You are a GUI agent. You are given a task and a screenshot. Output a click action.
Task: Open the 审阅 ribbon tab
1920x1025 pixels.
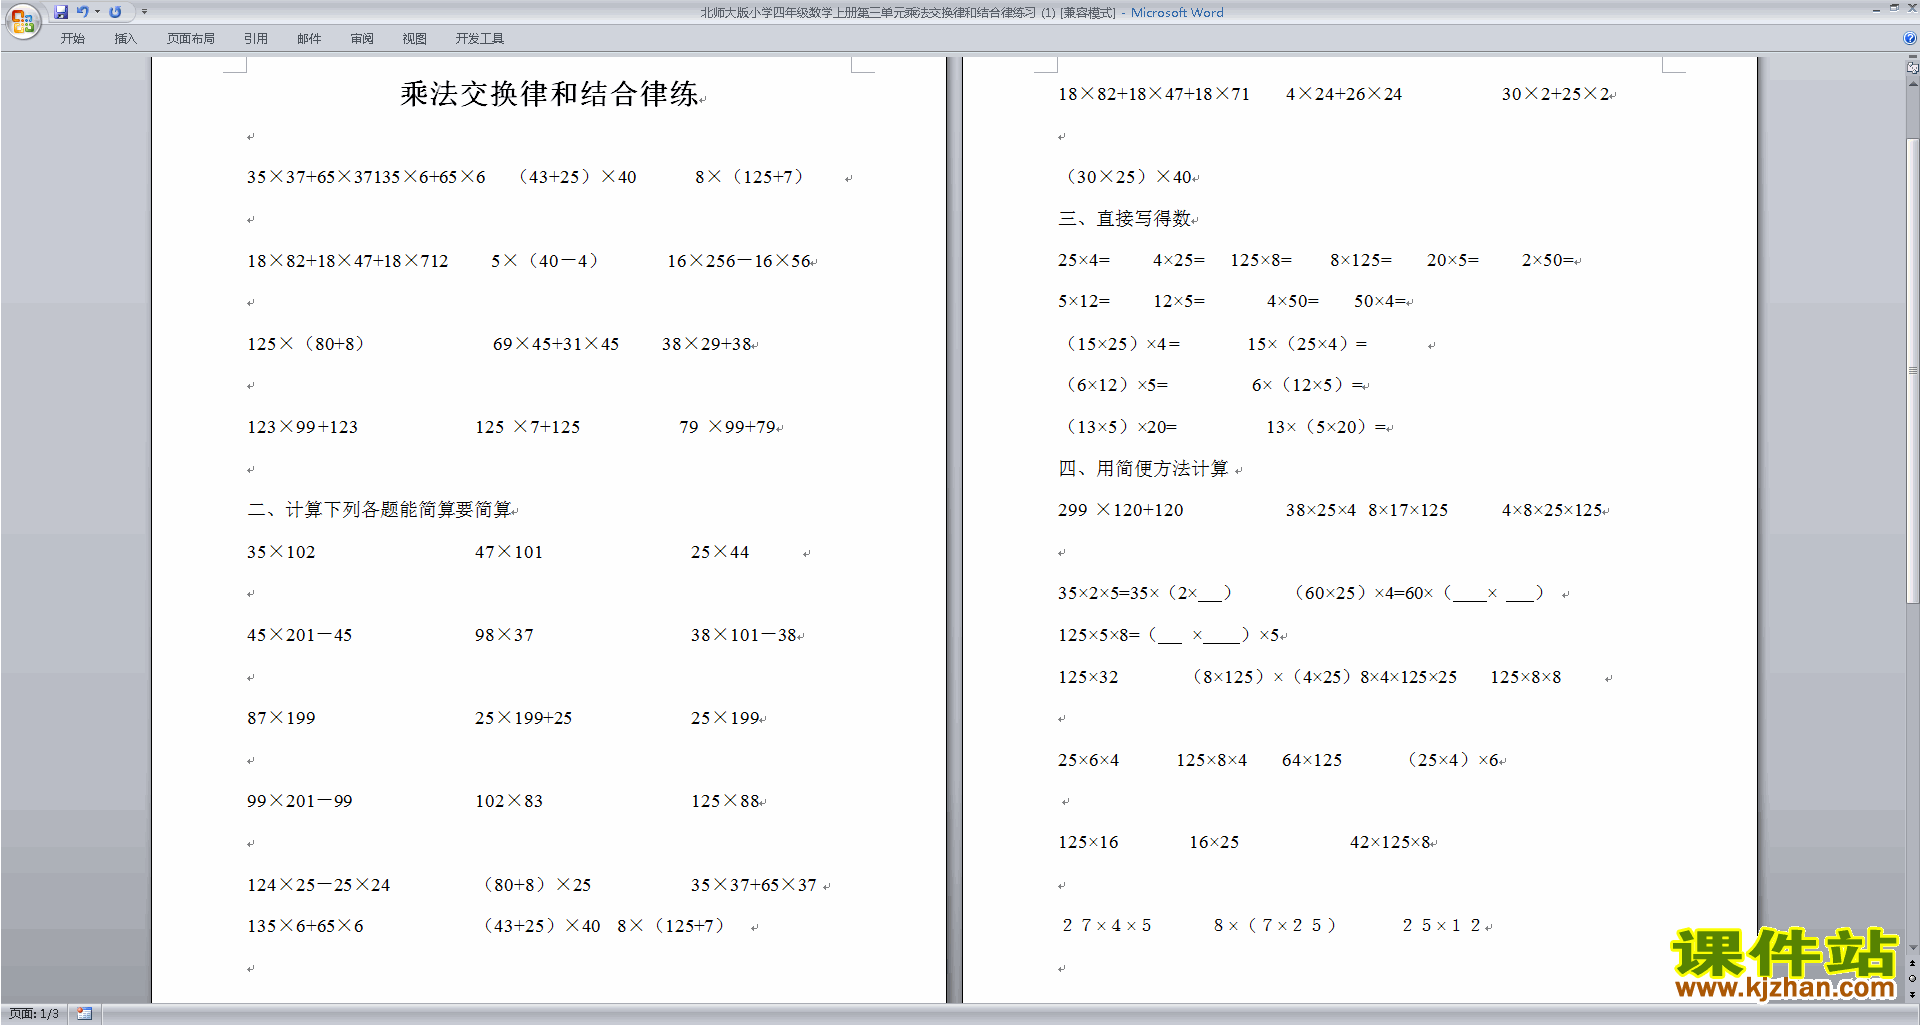point(362,39)
